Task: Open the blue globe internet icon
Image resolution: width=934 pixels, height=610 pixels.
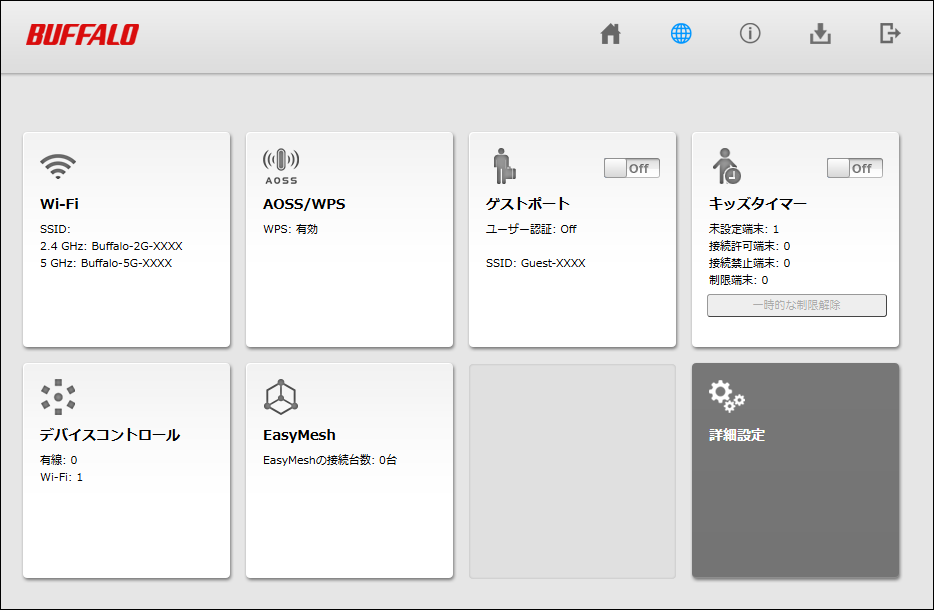Action: [x=681, y=33]
